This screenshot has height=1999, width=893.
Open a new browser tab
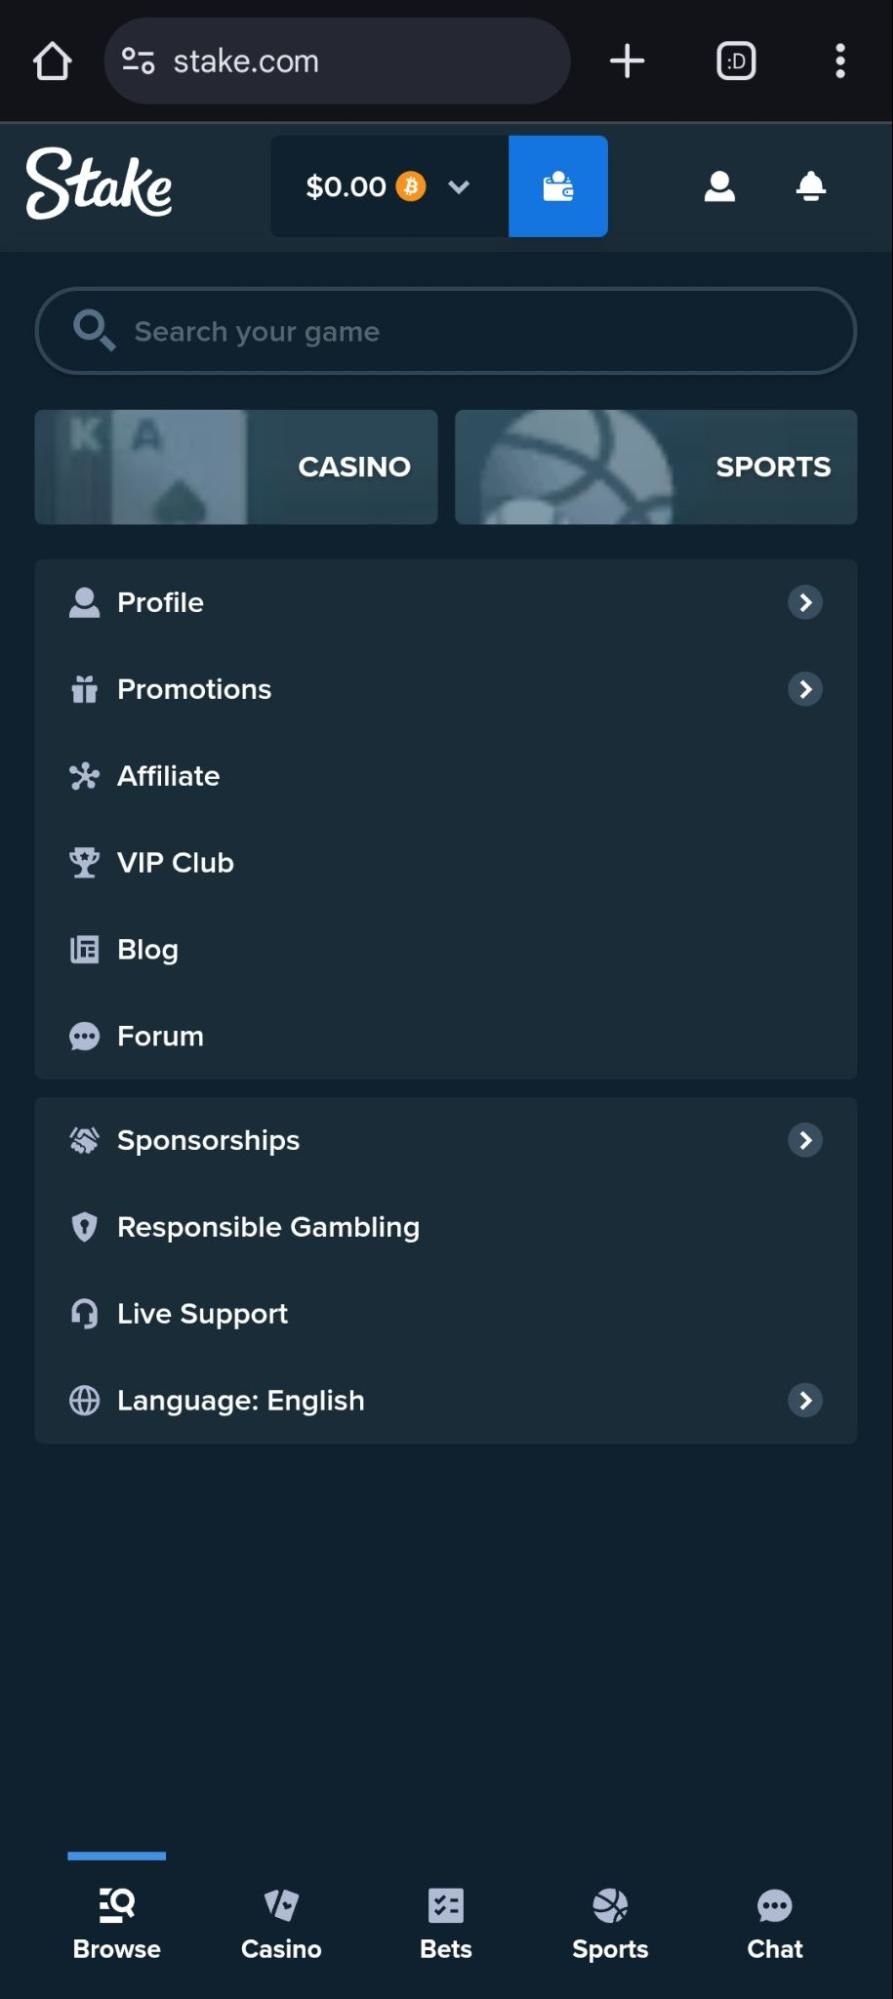pyautogui.click(x=627, y=61)
